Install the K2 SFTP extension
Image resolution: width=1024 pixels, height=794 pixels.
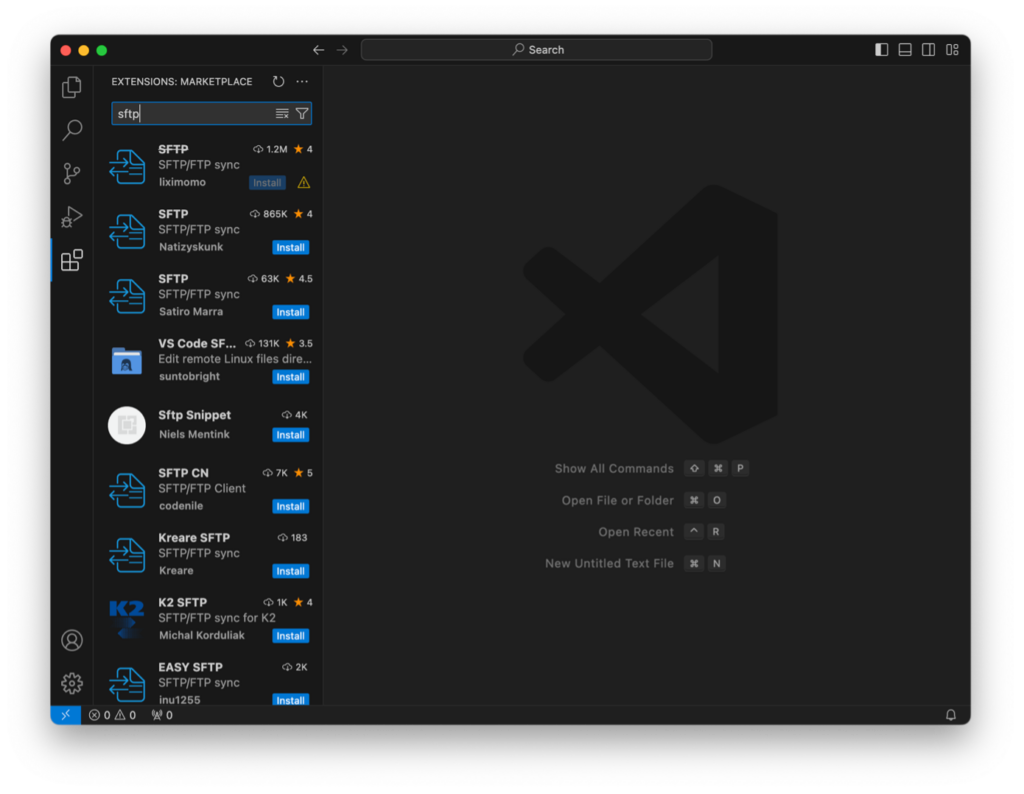tap(291, 635)
